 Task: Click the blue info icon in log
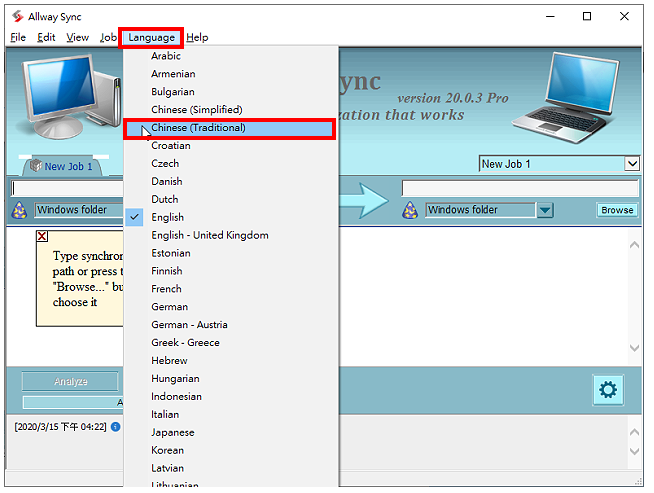click(116, 427)
